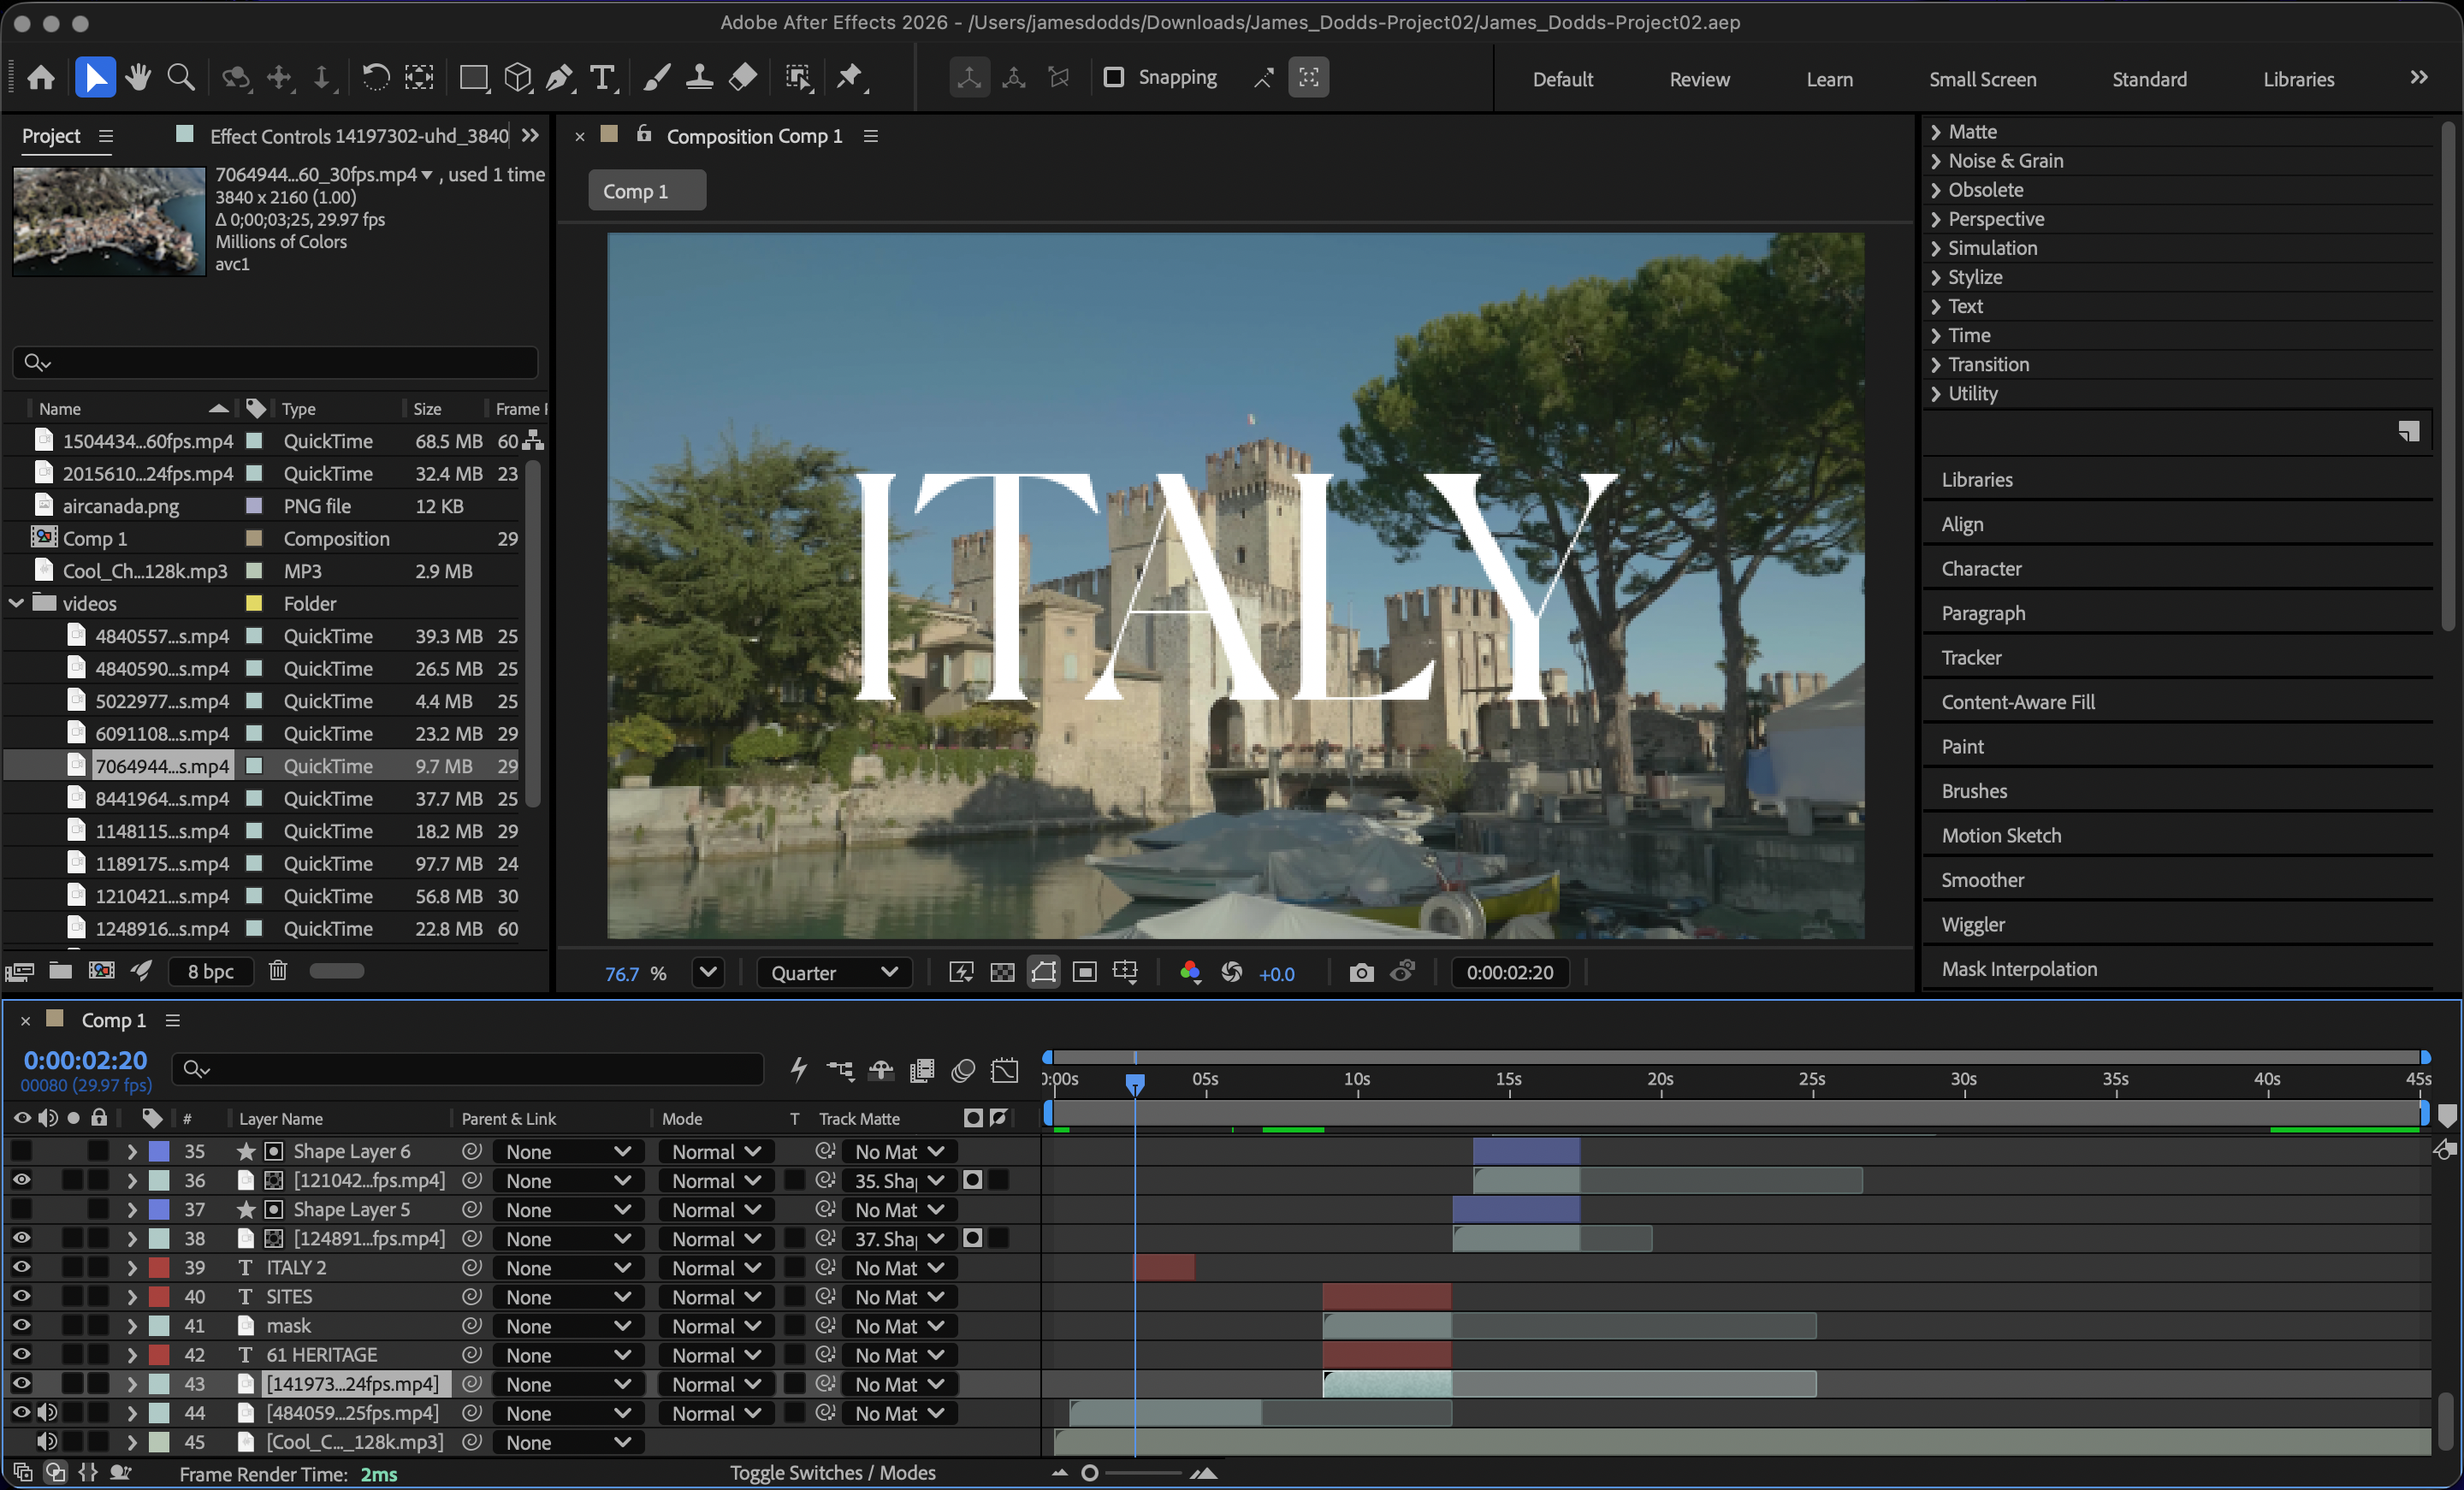
Task: Open the Graph Editor in timeline
Action: (1004, 1071)
